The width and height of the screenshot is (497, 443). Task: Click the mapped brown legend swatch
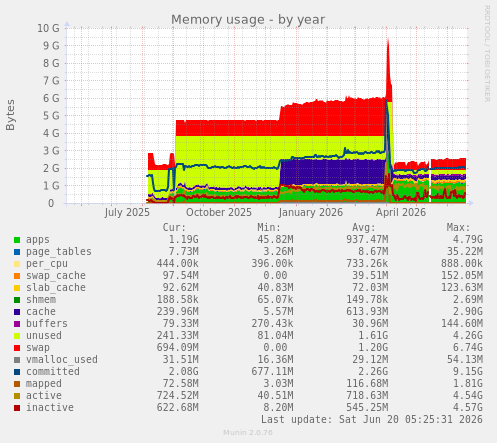(17, 384)
